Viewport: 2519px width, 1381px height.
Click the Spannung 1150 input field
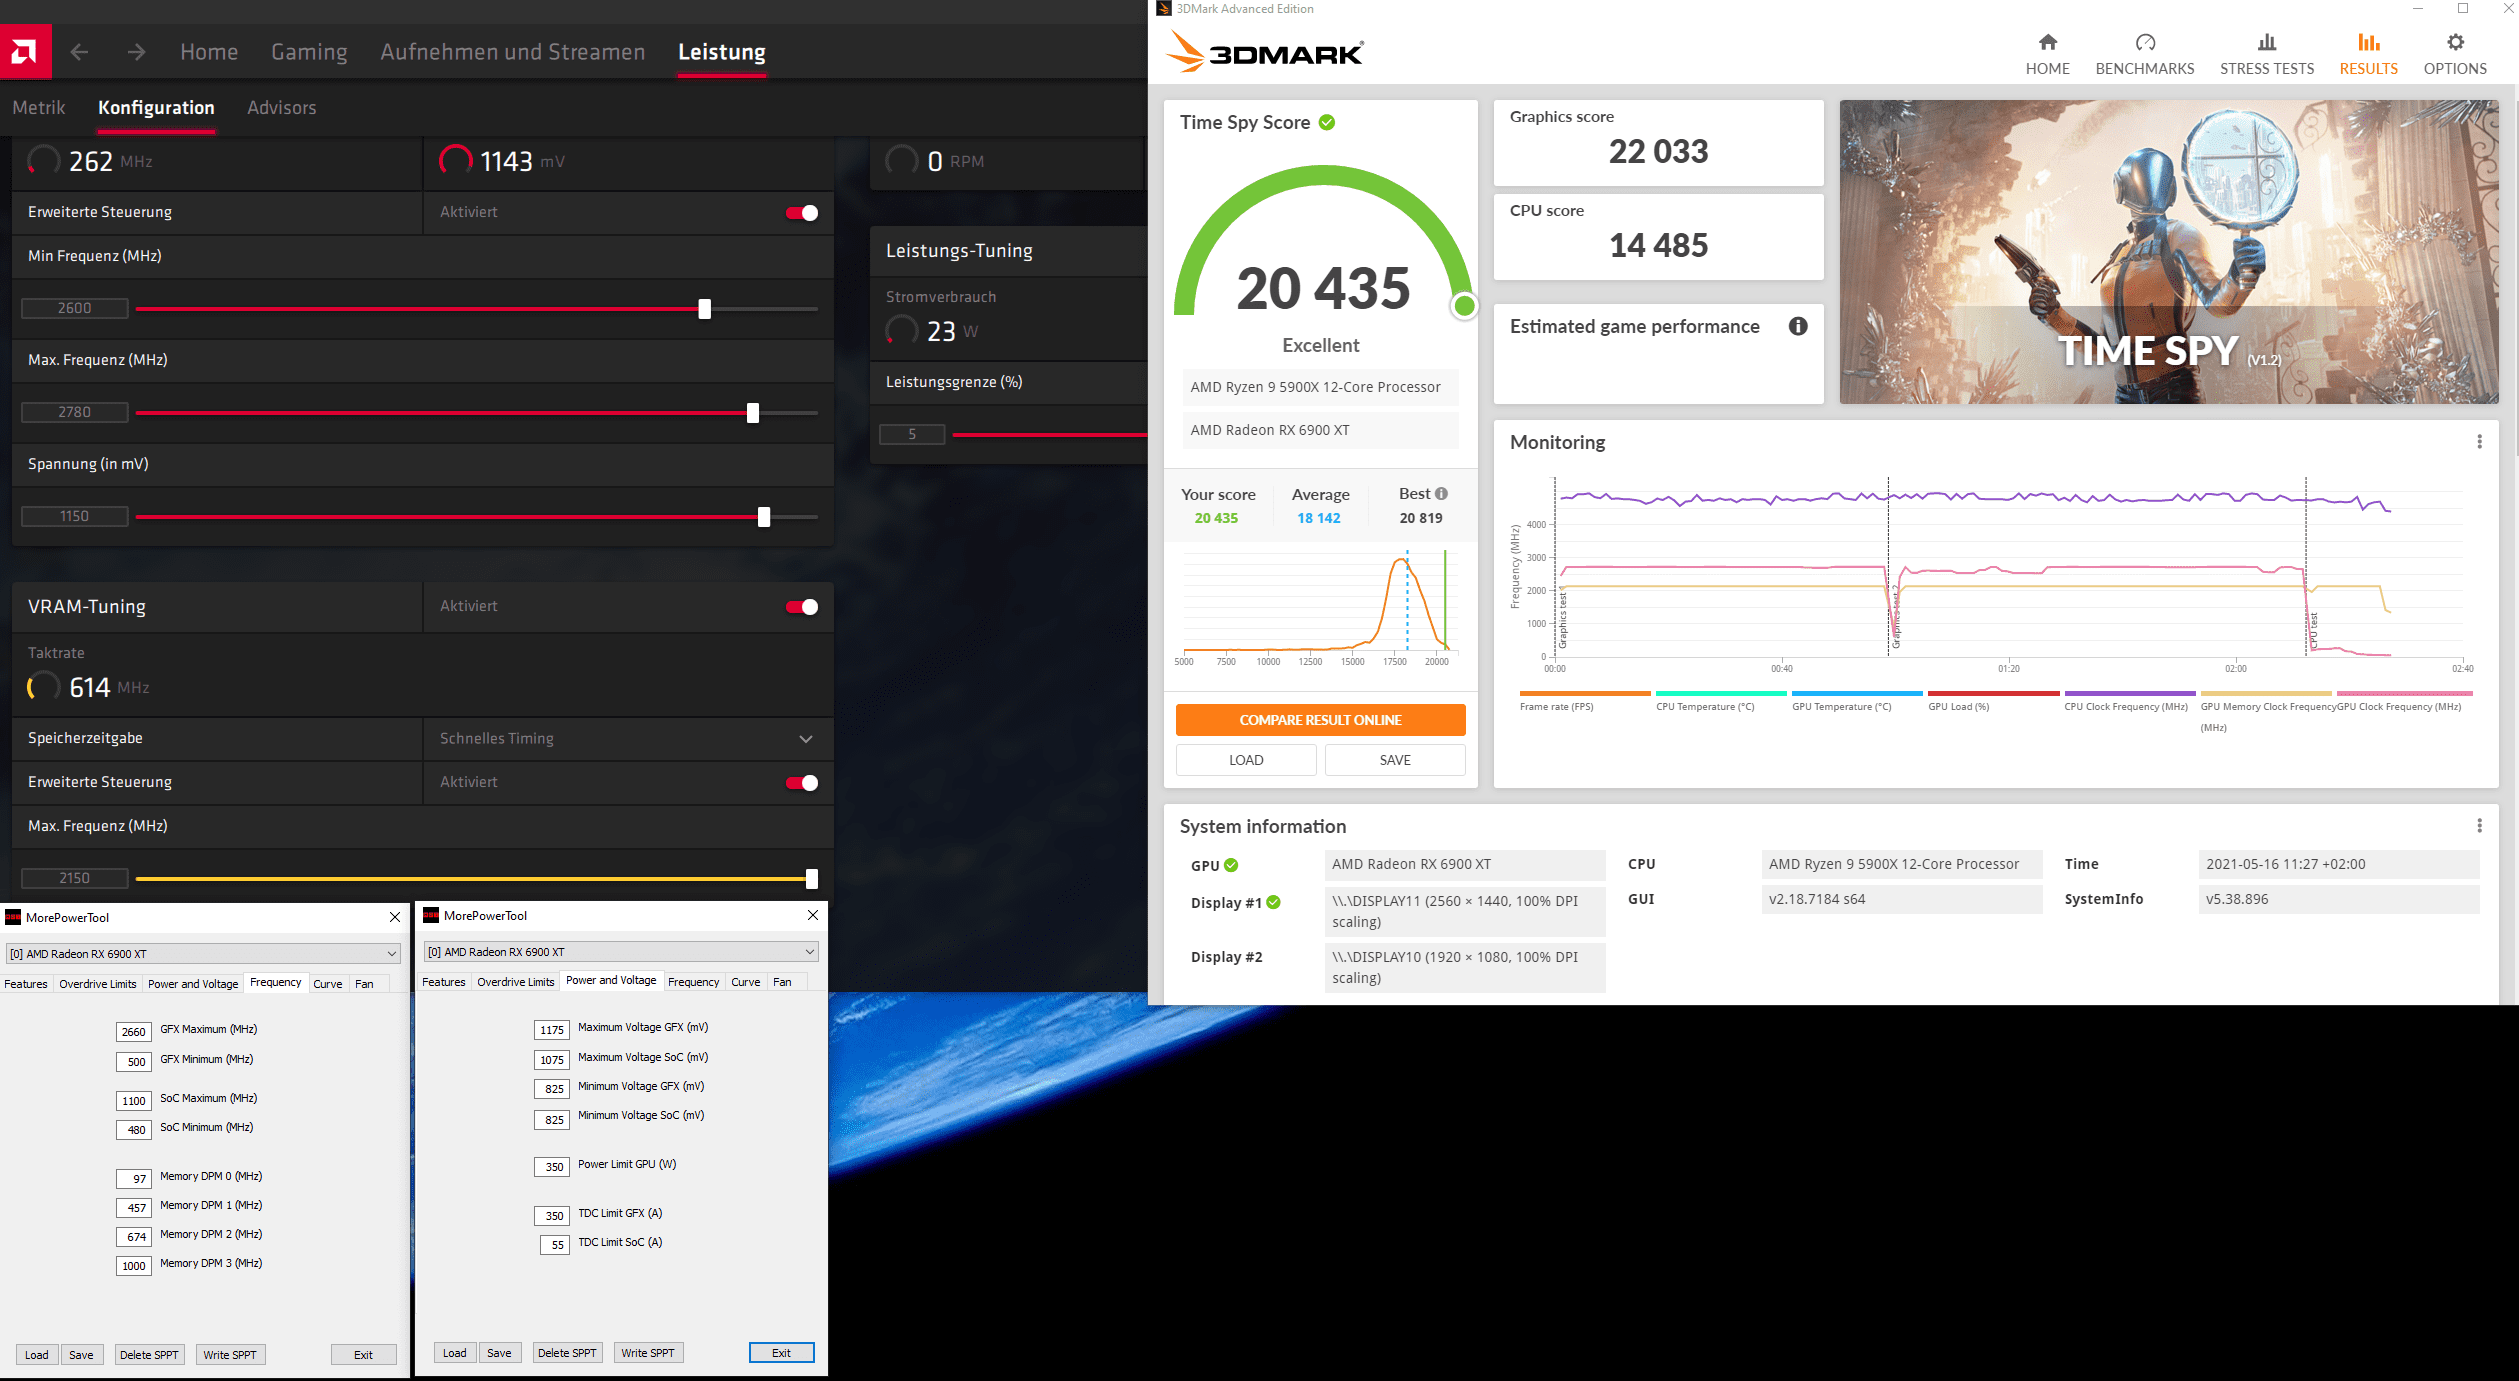point(75,516)
